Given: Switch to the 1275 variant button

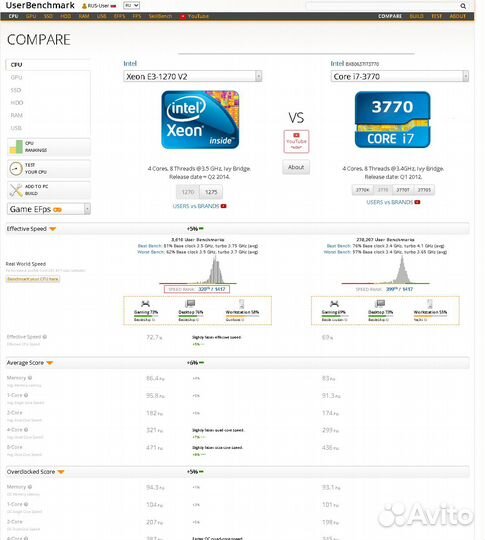Looking at the screenshot, I should click(x=211, y=192).
